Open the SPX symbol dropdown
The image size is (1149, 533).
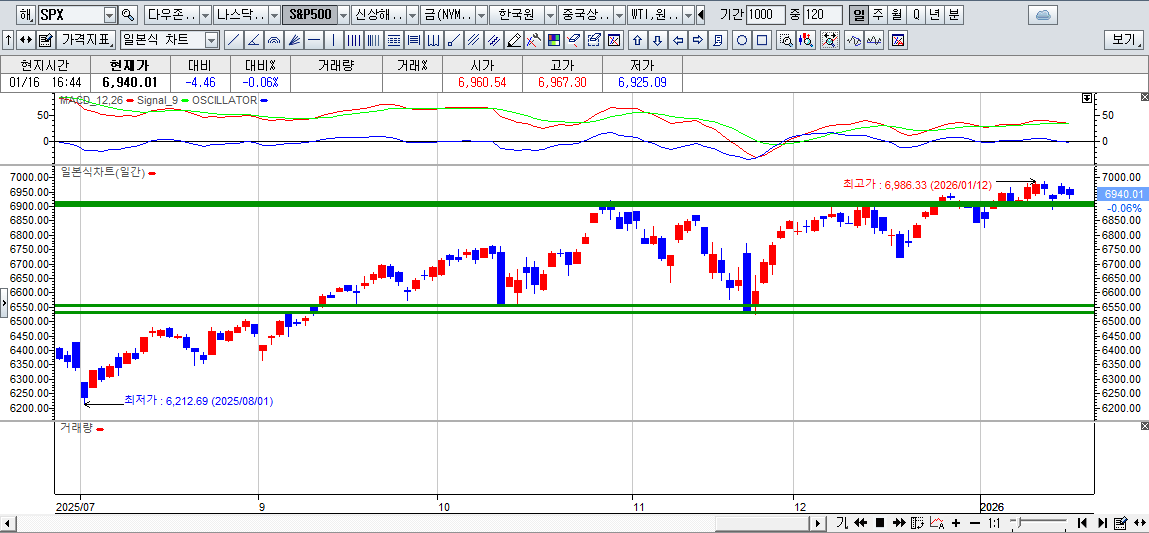coord(109,15)
